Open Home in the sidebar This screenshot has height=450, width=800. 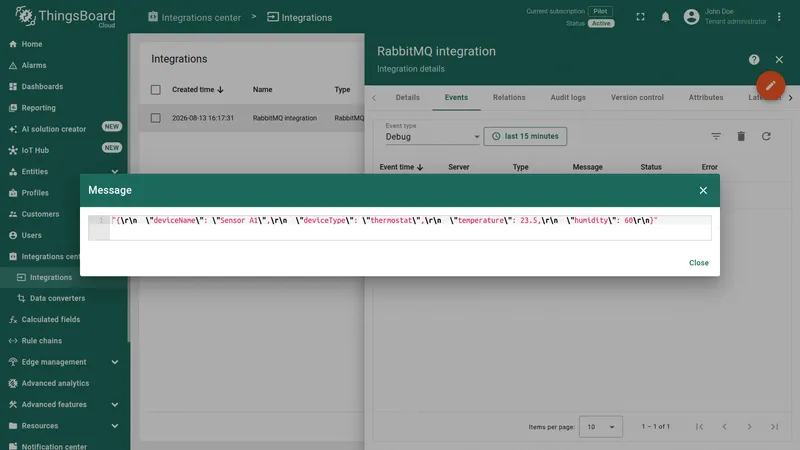(x=32, y=44)
